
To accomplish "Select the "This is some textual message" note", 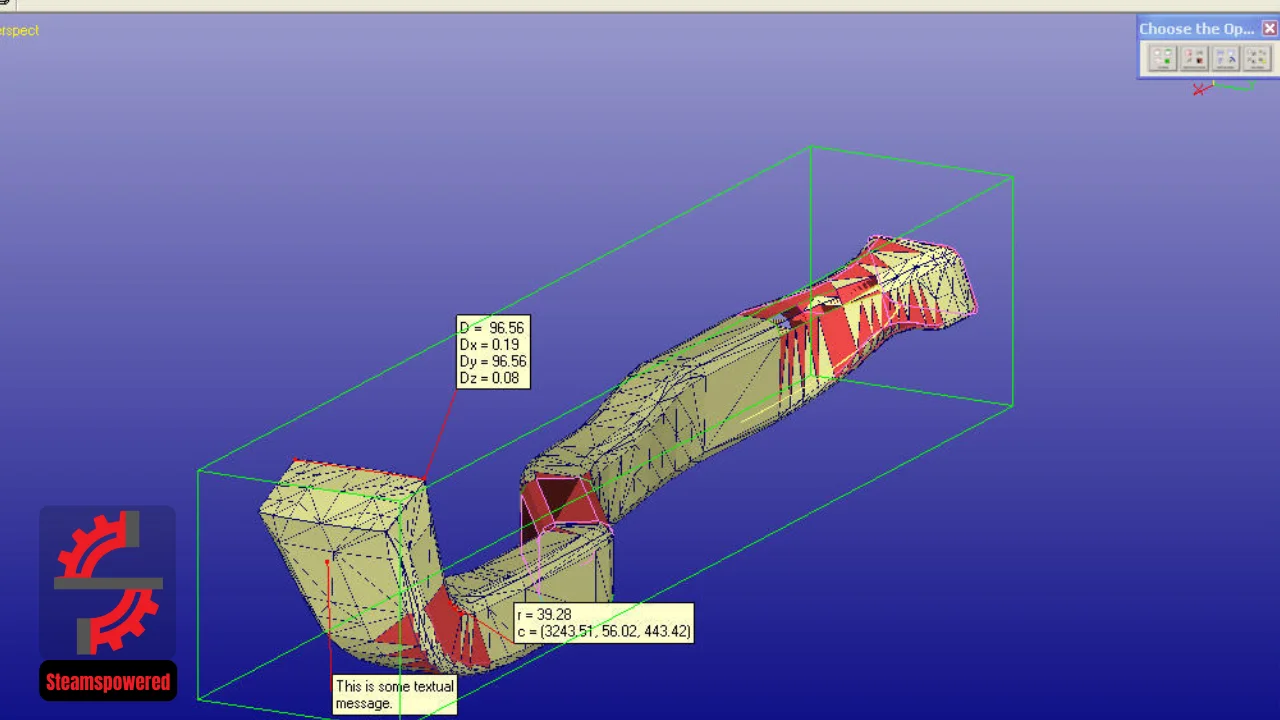I will [394, 695].
